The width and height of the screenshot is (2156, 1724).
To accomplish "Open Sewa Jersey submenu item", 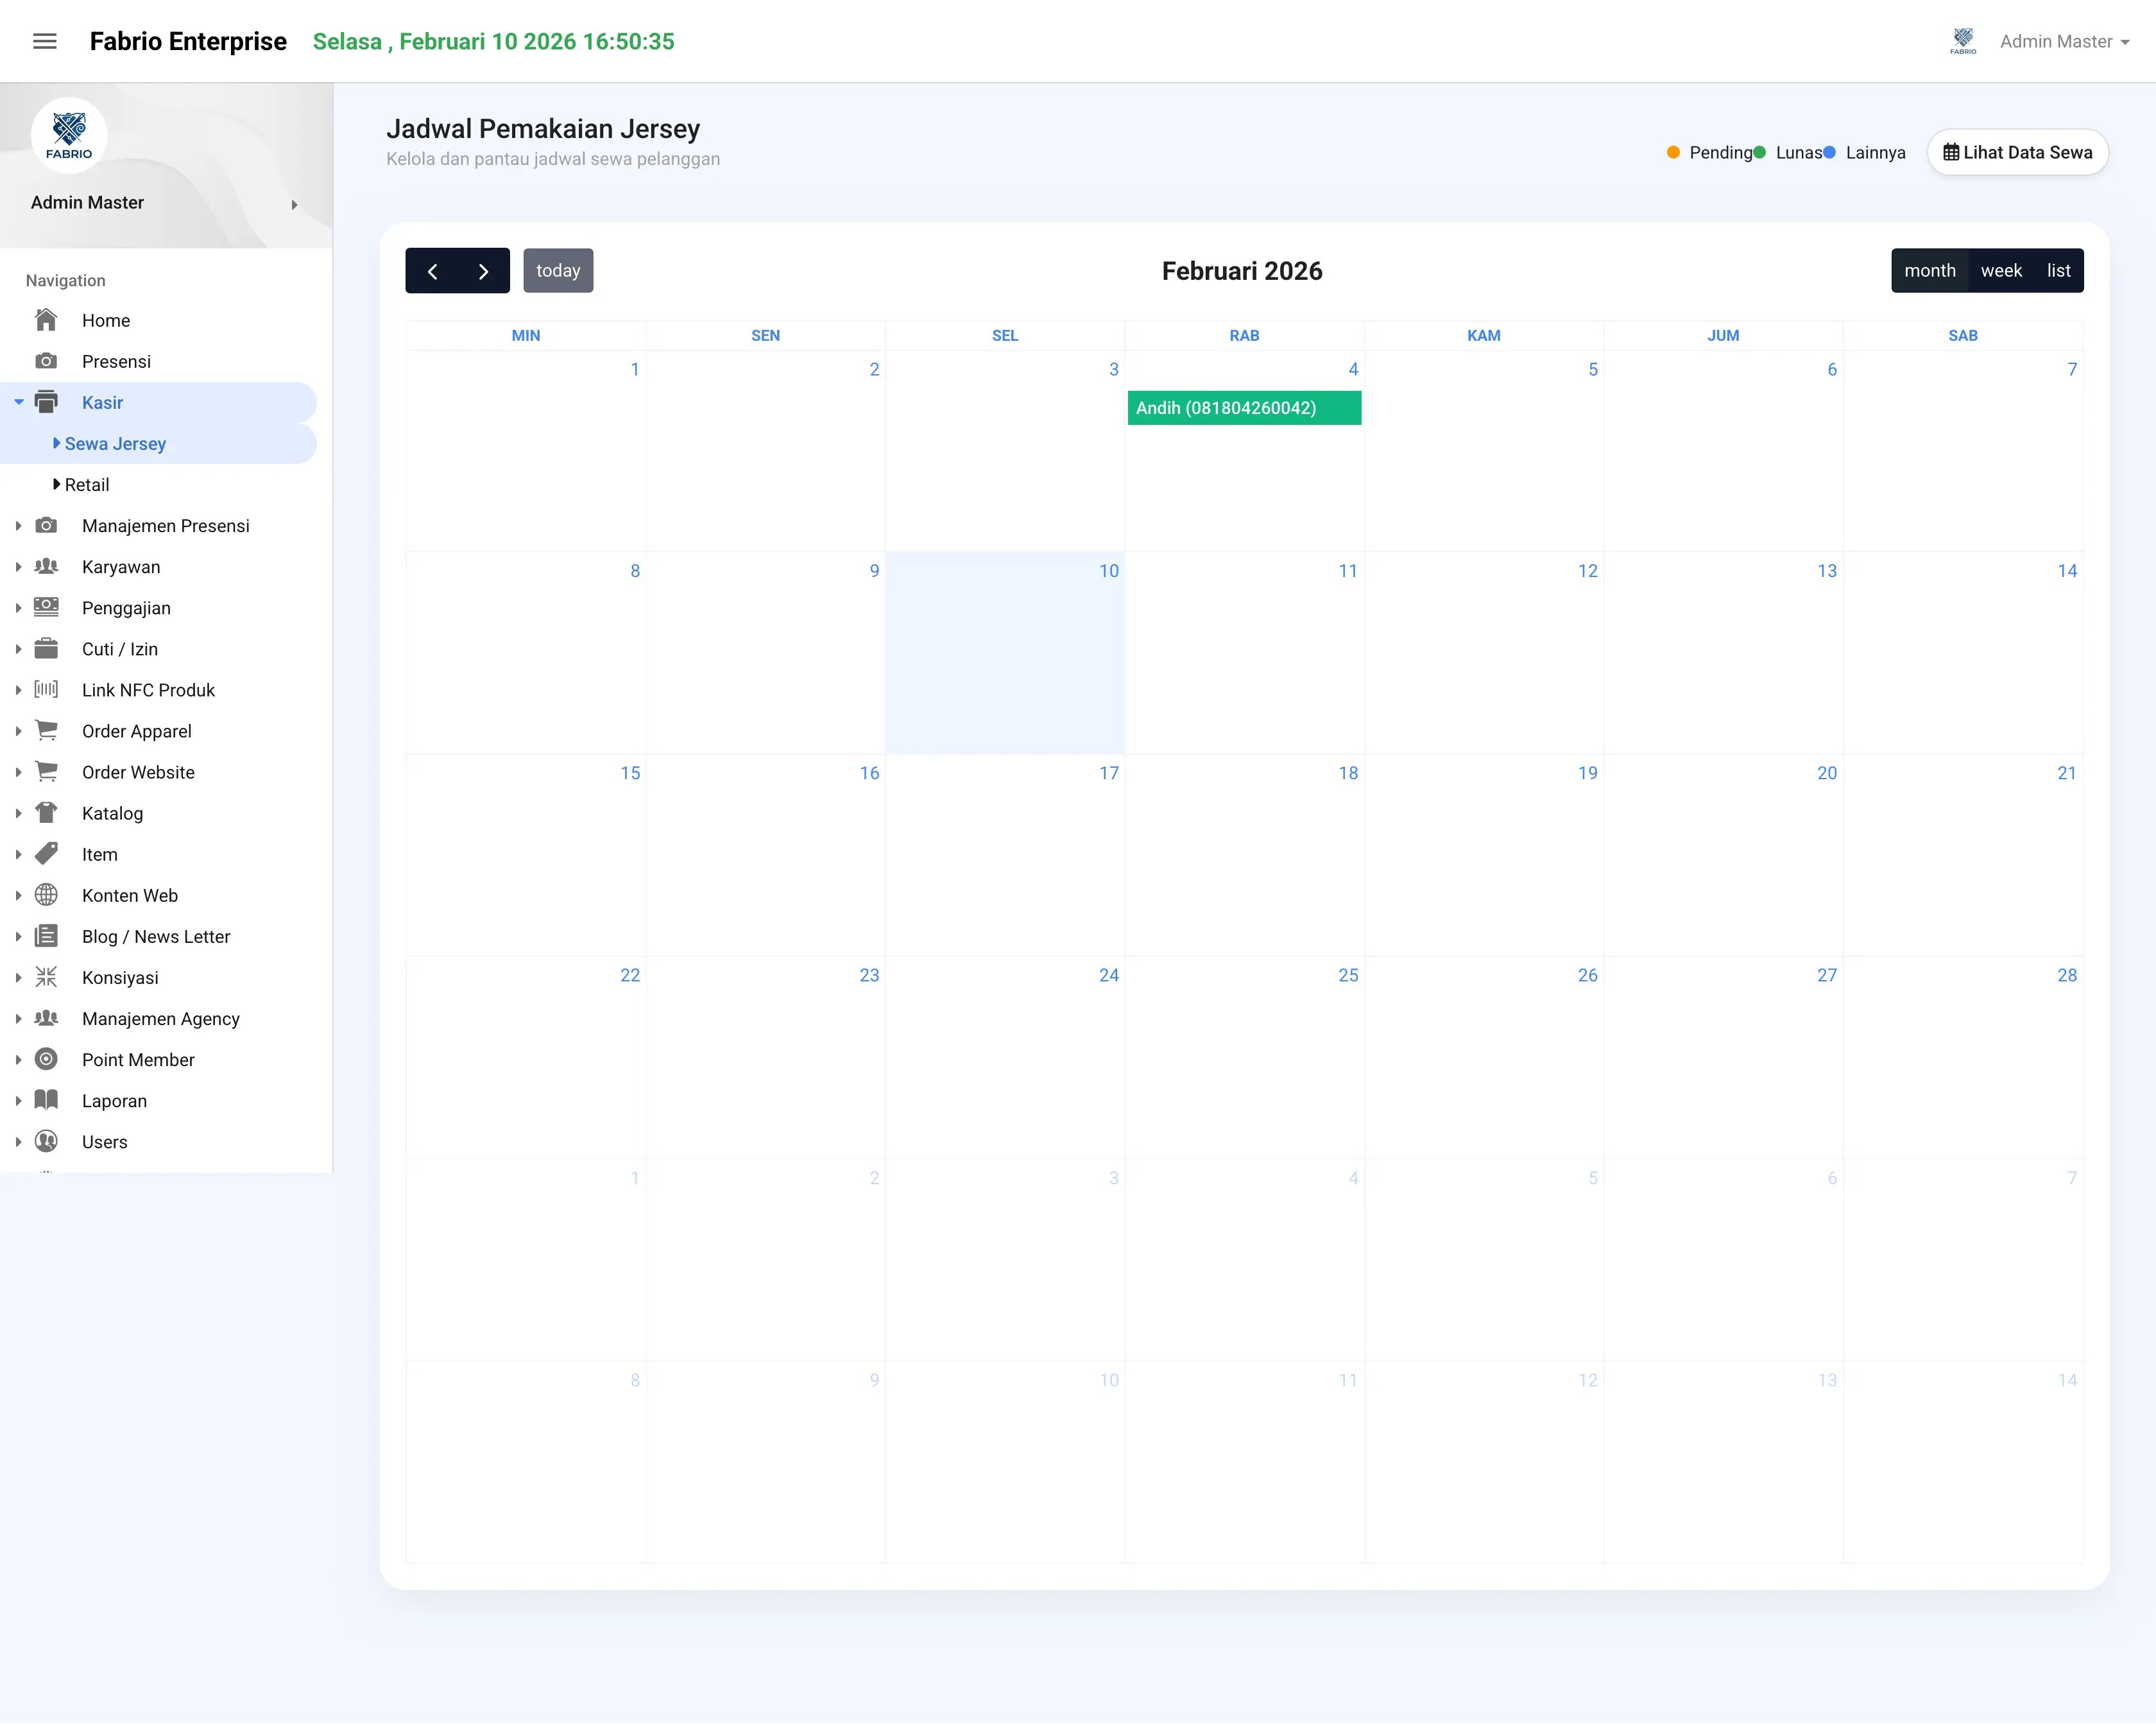I will pyautogui.click(x=115, y=443).
